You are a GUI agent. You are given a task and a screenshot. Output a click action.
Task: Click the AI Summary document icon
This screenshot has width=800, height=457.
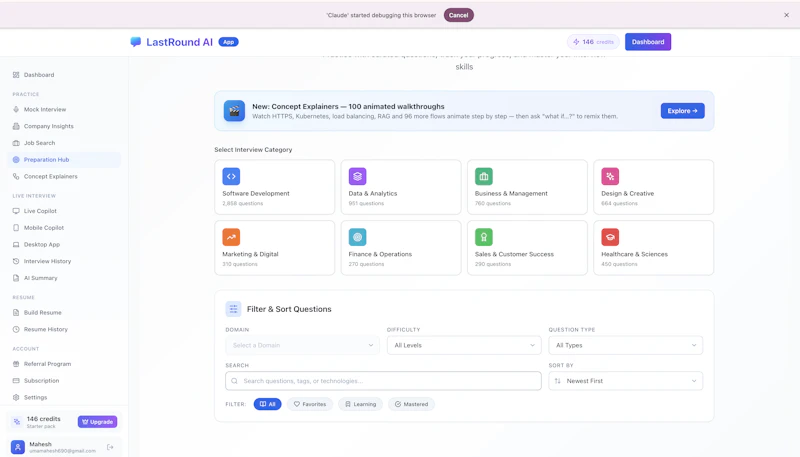(16, 278)
